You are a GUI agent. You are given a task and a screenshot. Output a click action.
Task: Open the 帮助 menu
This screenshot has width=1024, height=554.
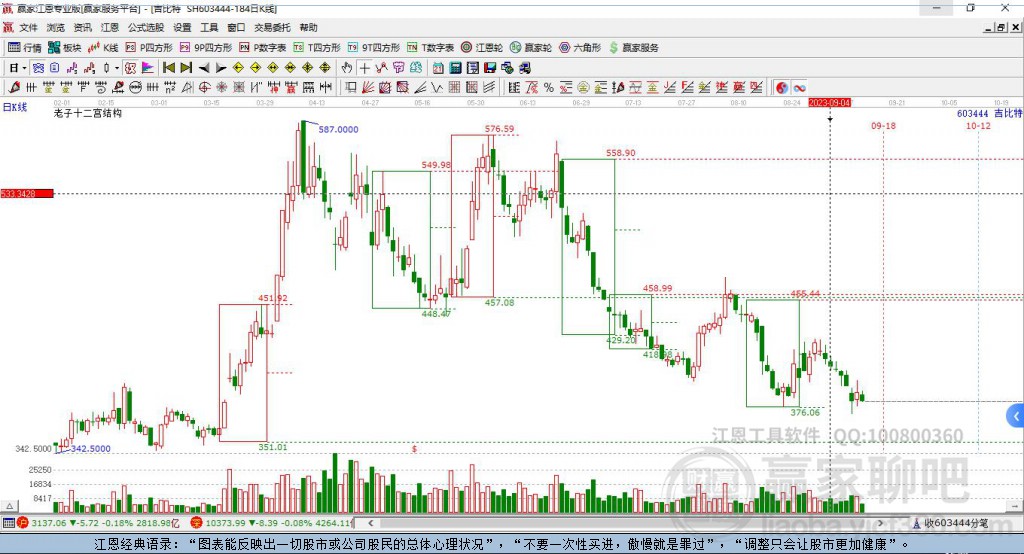point(308,27)
